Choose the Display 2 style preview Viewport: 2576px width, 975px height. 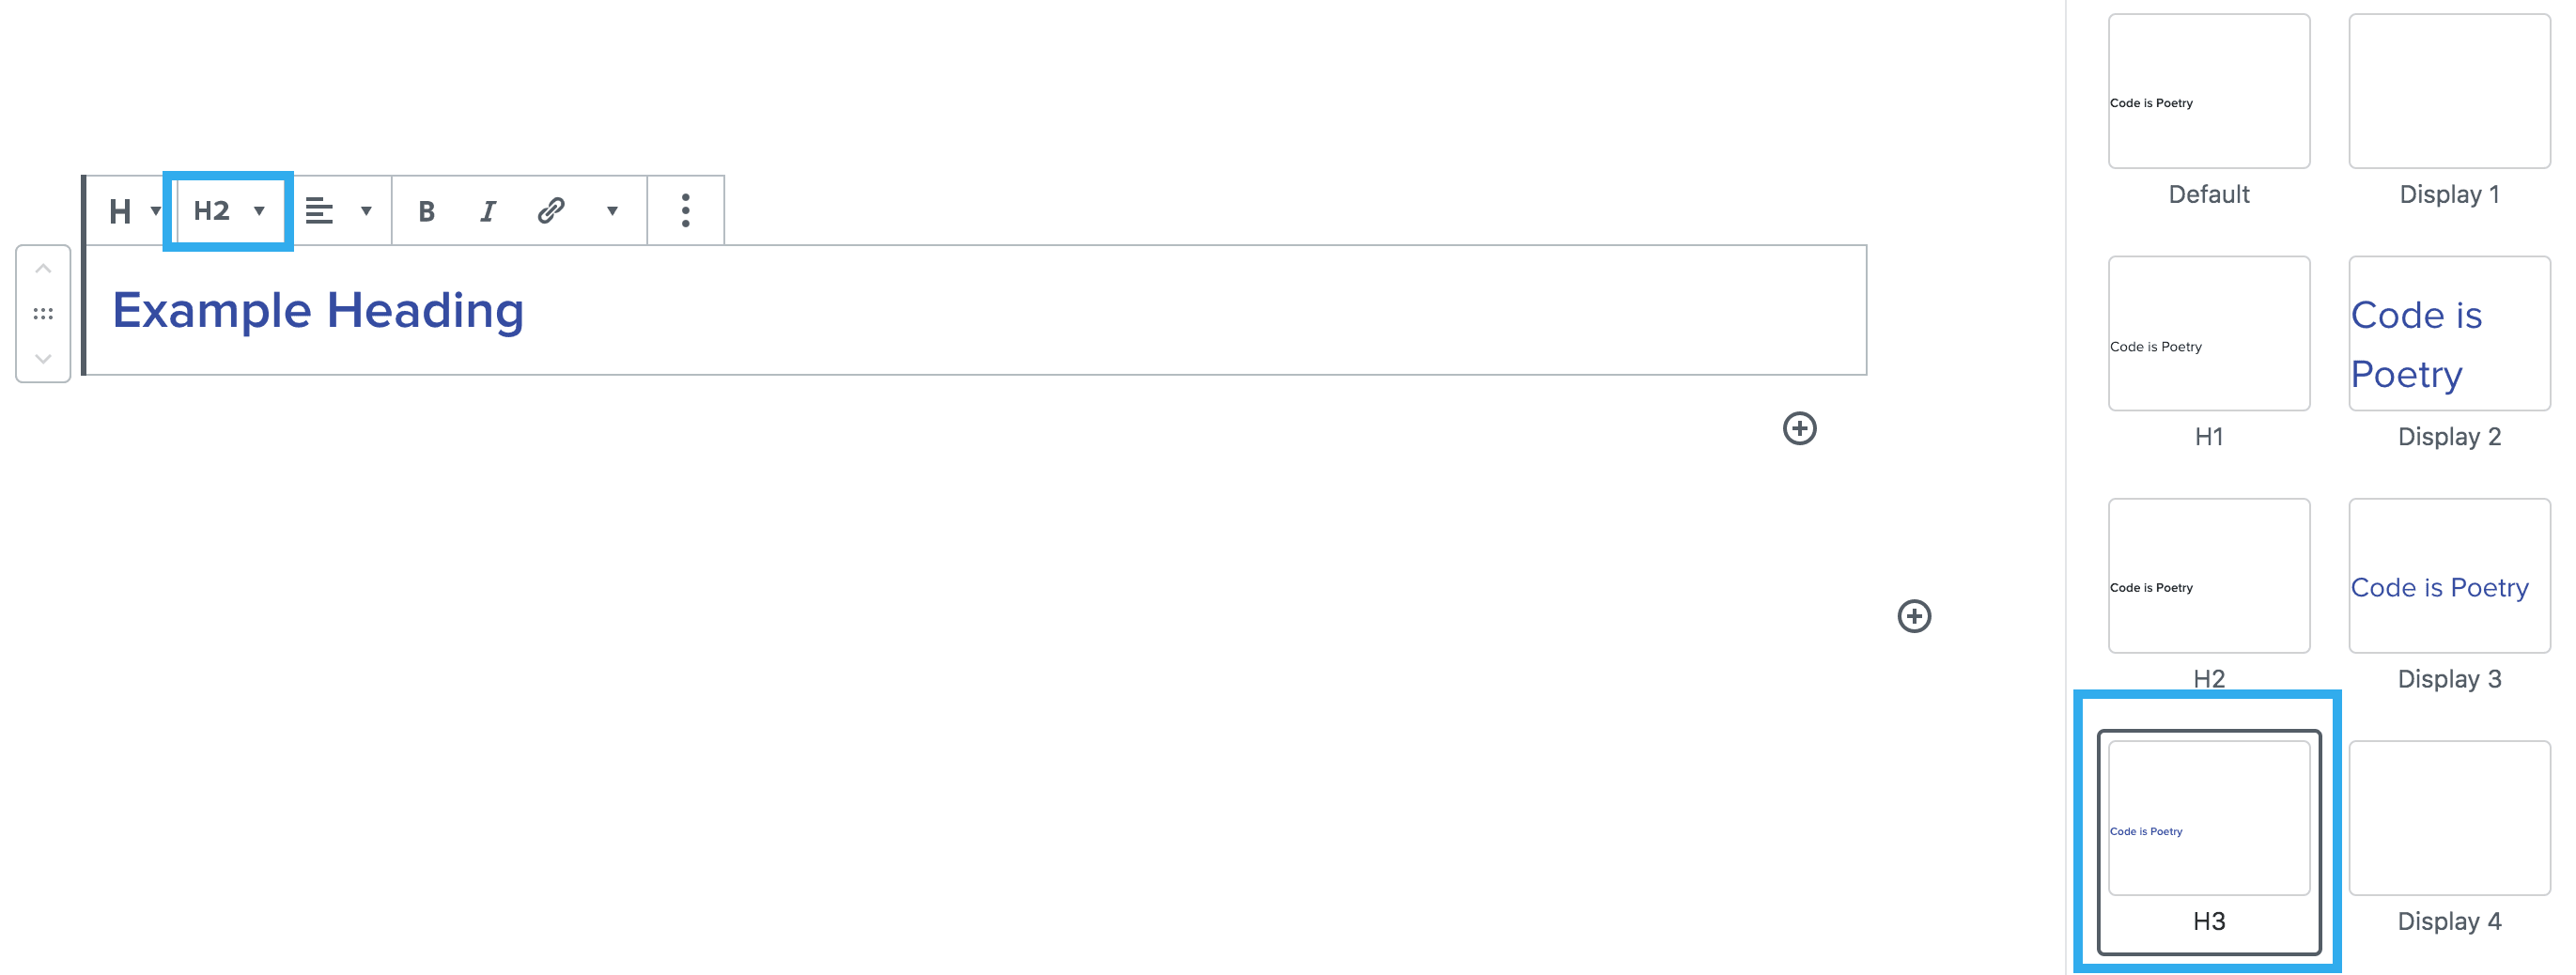coord(2448,334)
